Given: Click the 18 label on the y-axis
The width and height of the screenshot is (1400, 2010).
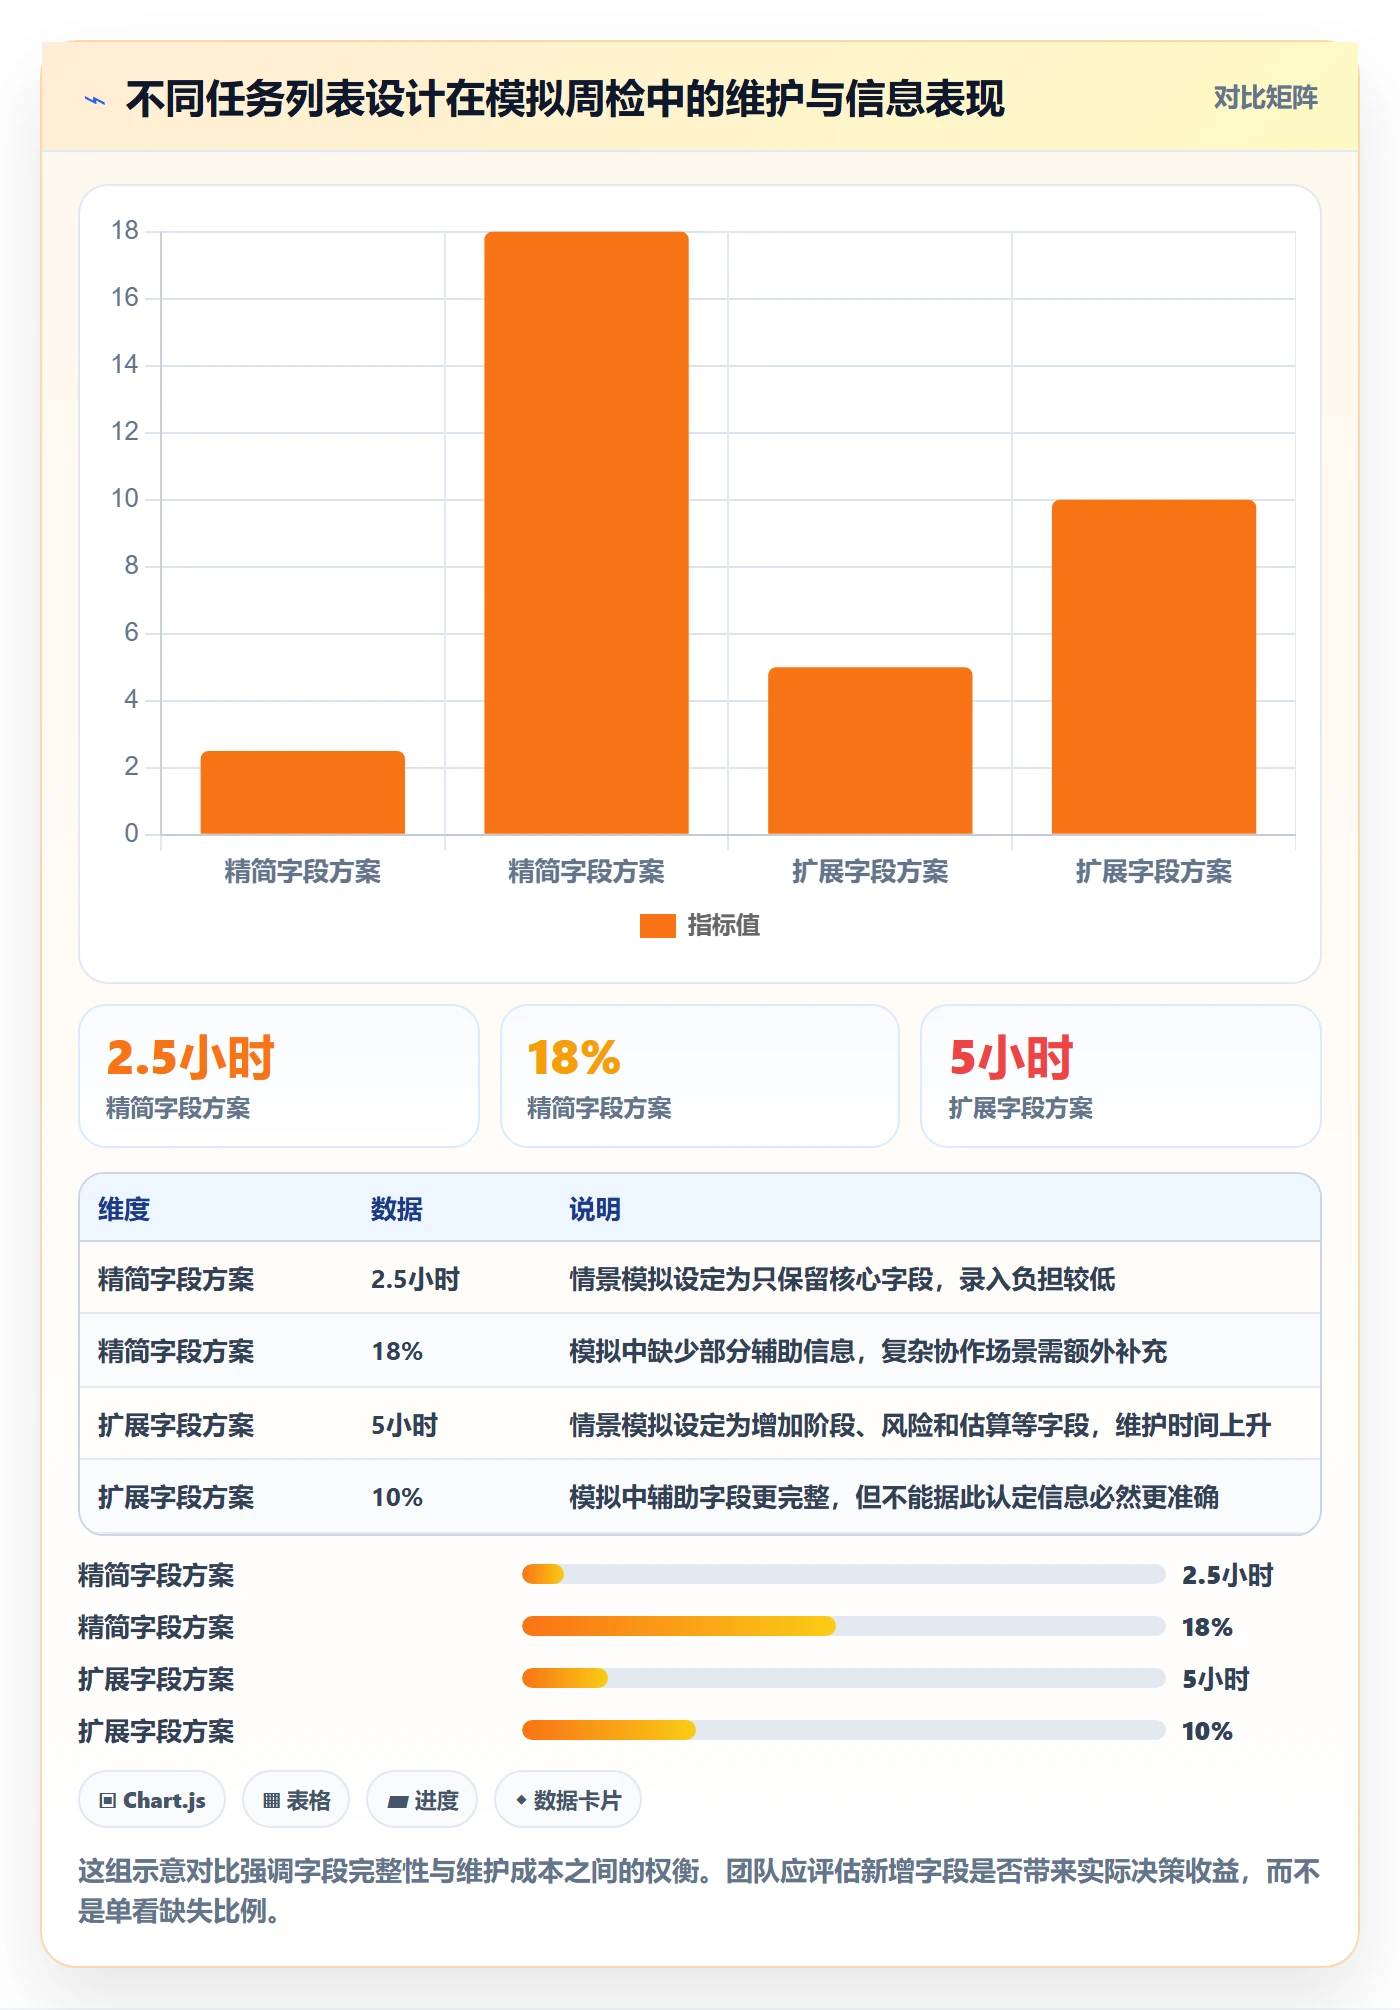Looking at the screenshot, I should tap(125, 231).
